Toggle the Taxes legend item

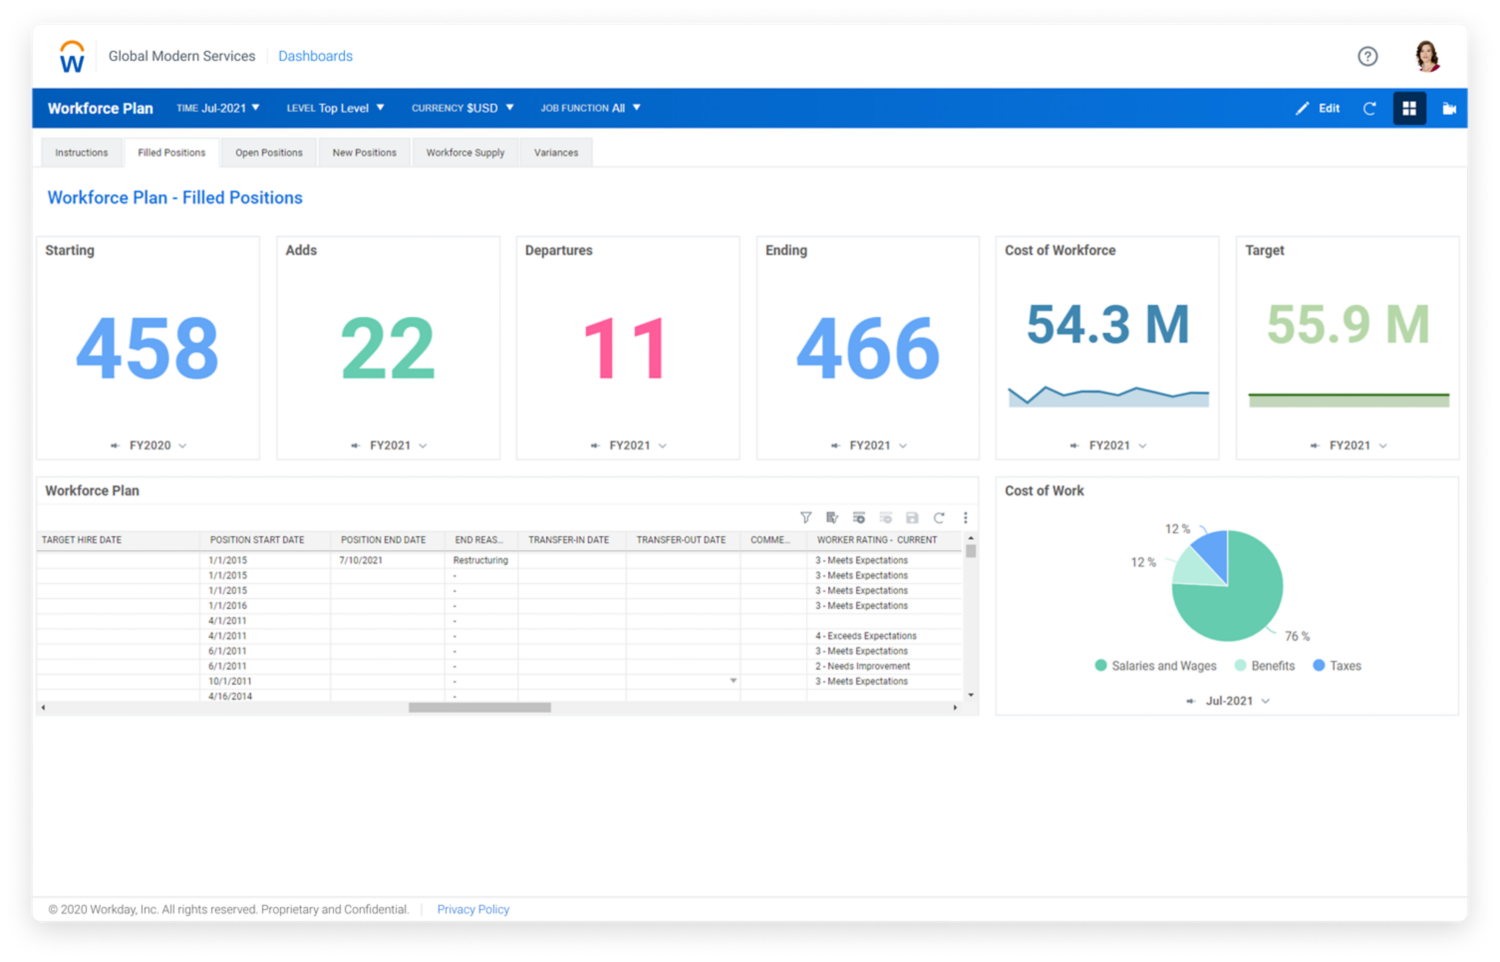point(1337,666)
